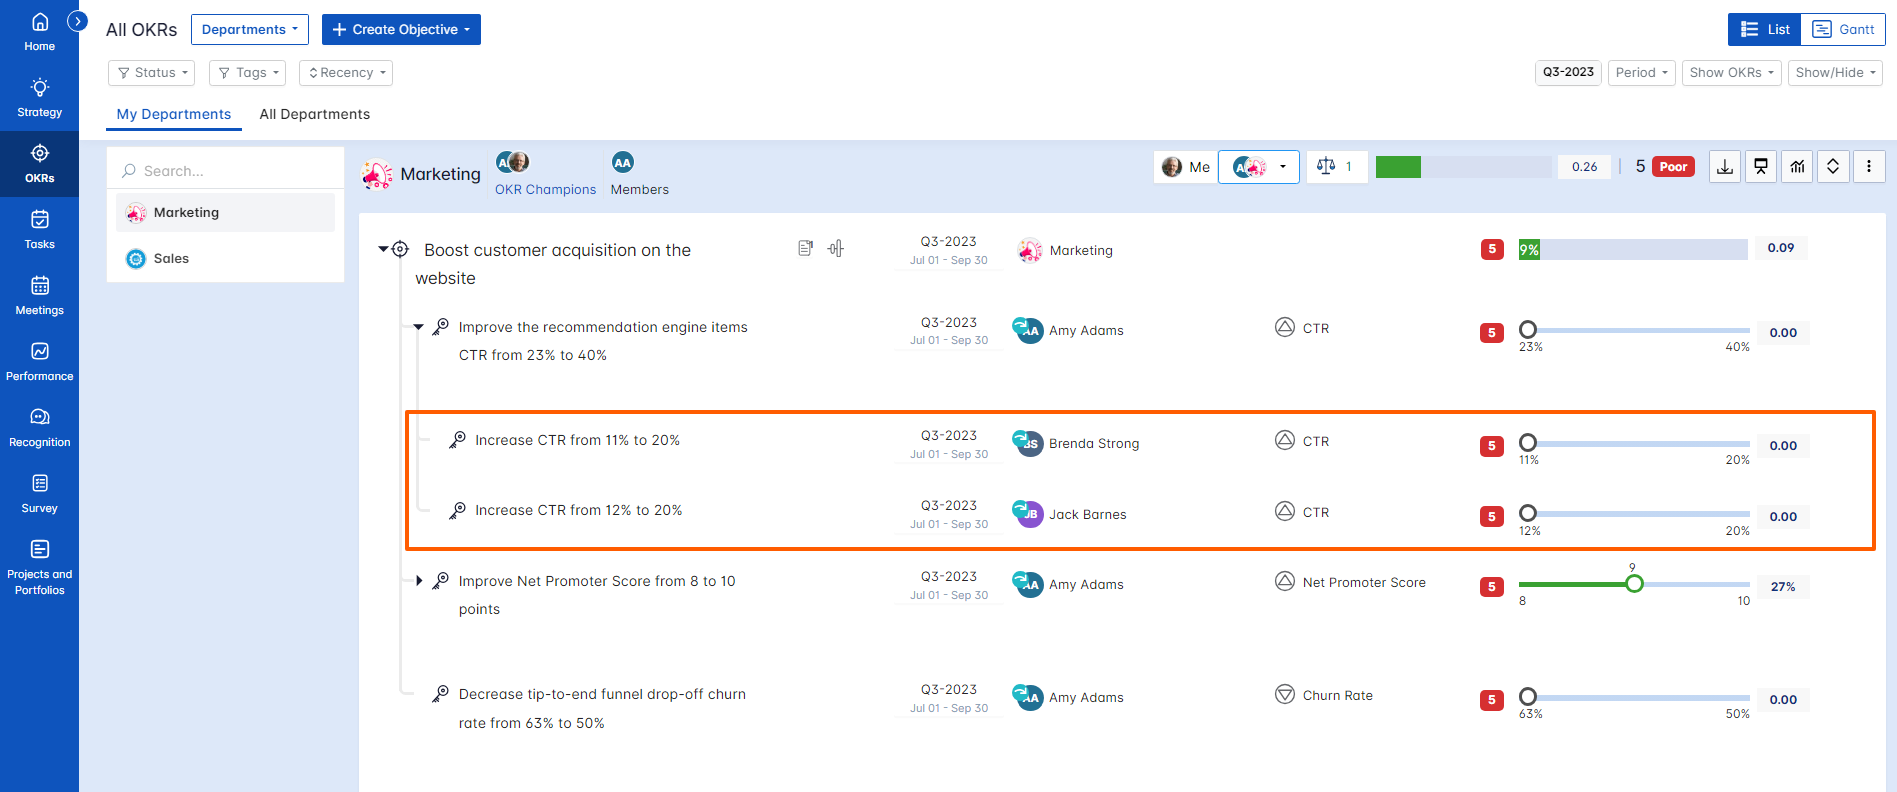Click the download icon in Marketing header
Screen dimensions: 1897x792
coord(1725,167)
